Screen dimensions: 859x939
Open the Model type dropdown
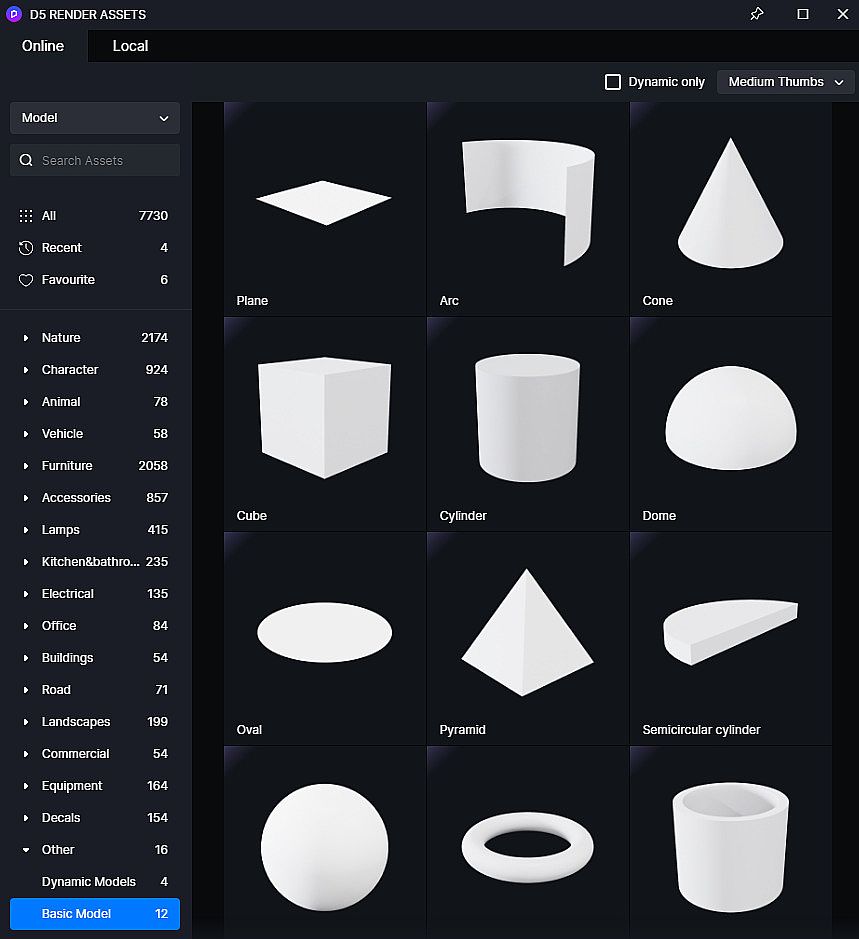tap(95, 118)
